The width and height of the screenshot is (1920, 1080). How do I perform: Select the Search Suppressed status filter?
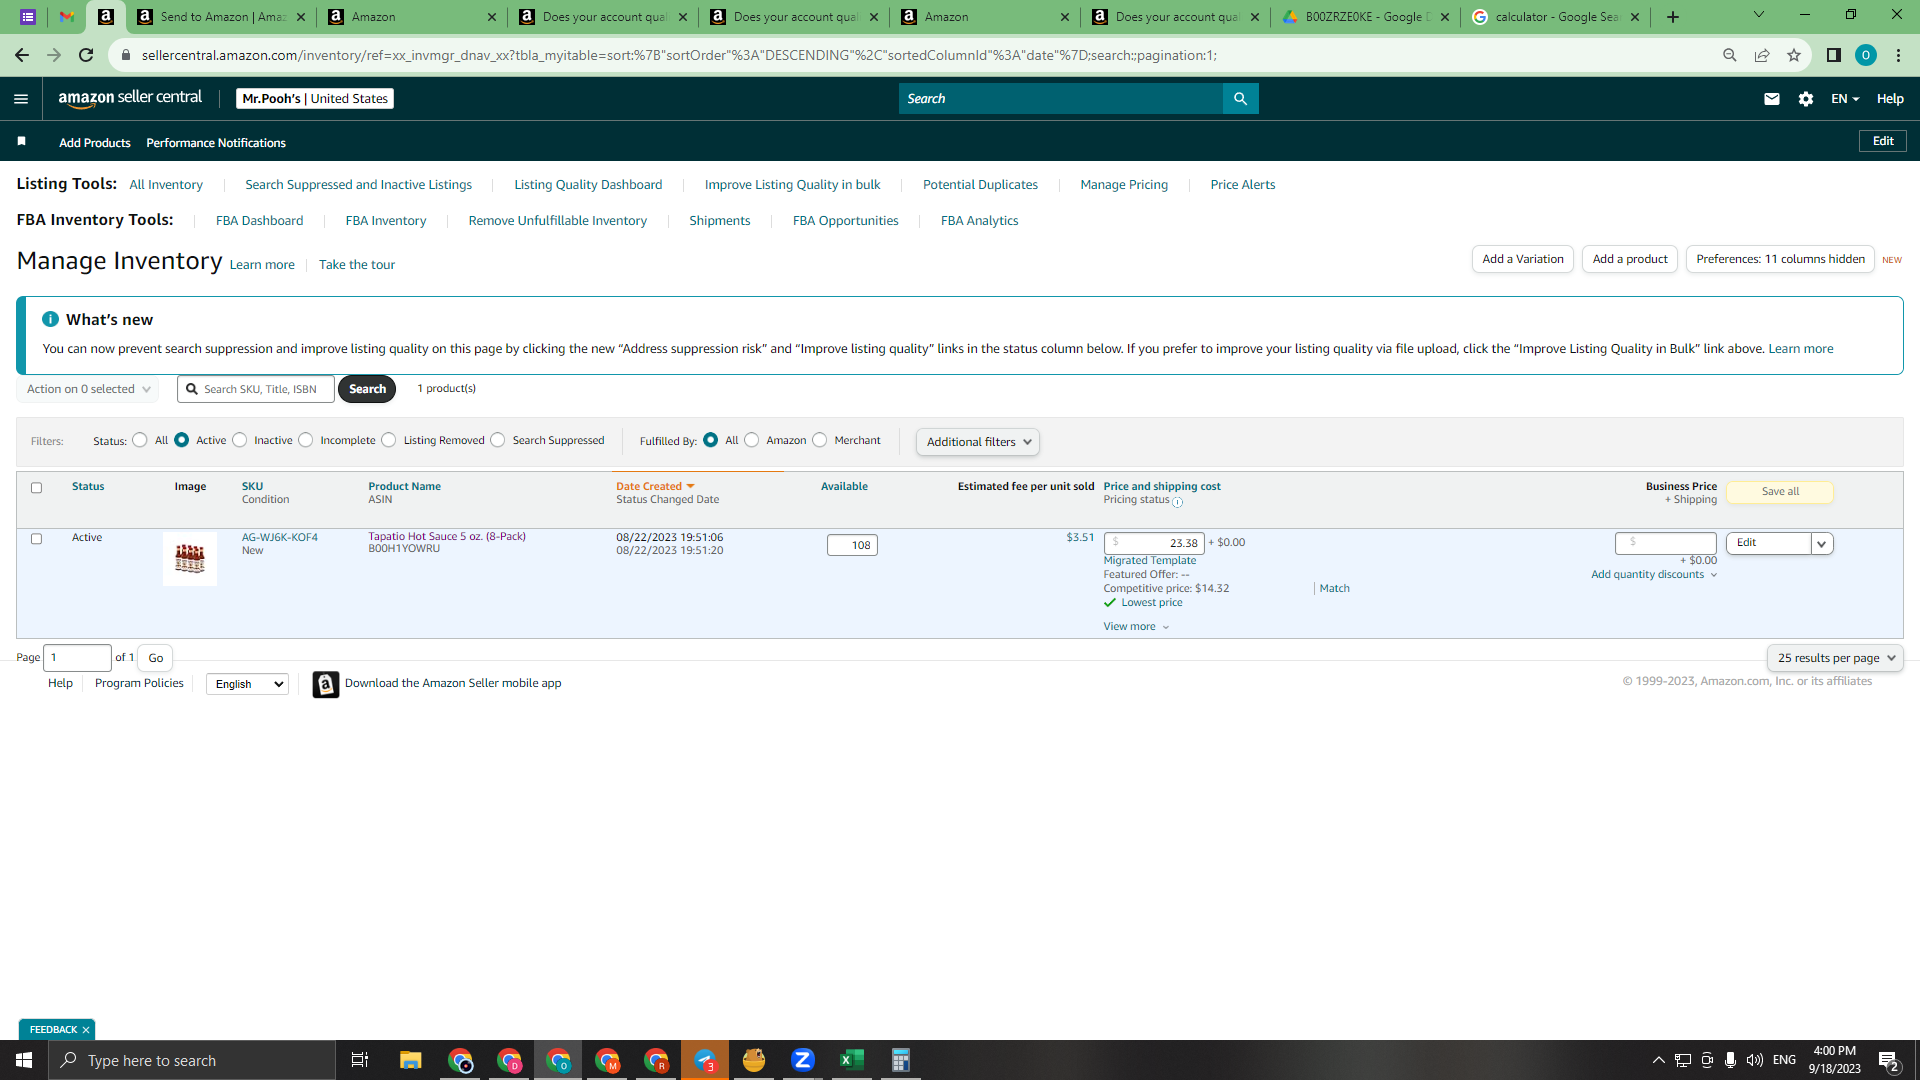(x=498, y=440)
